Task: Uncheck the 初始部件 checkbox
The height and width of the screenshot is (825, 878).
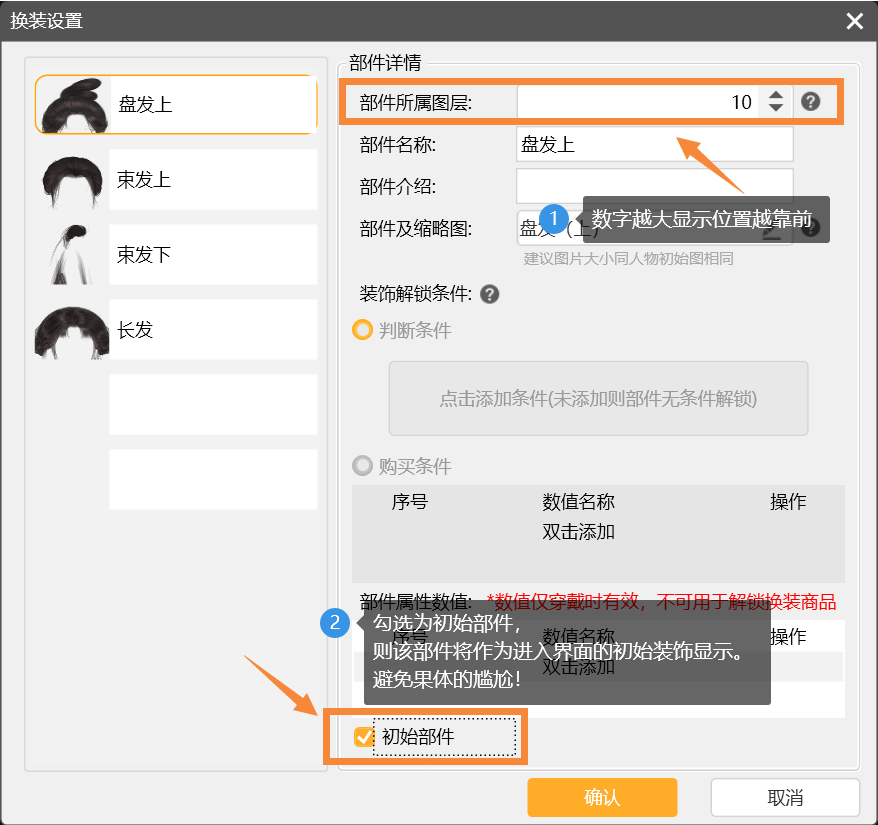Action: click(x=364, y=738)
